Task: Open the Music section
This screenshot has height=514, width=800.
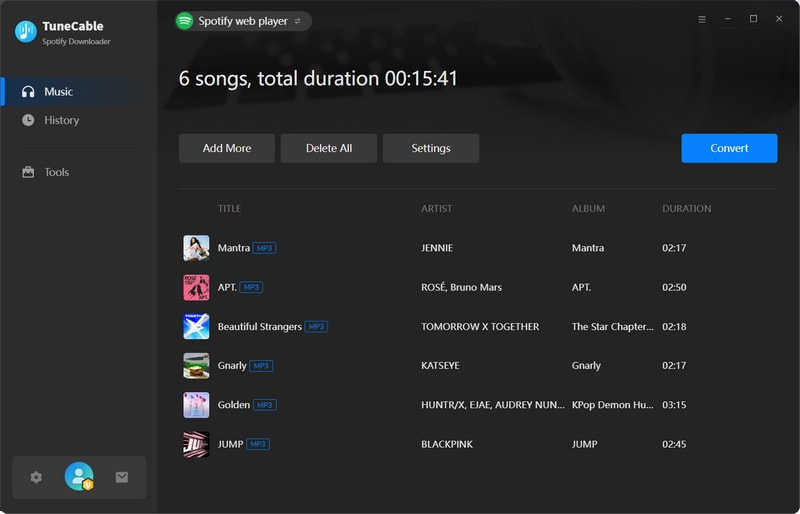Action: point(79,91)
